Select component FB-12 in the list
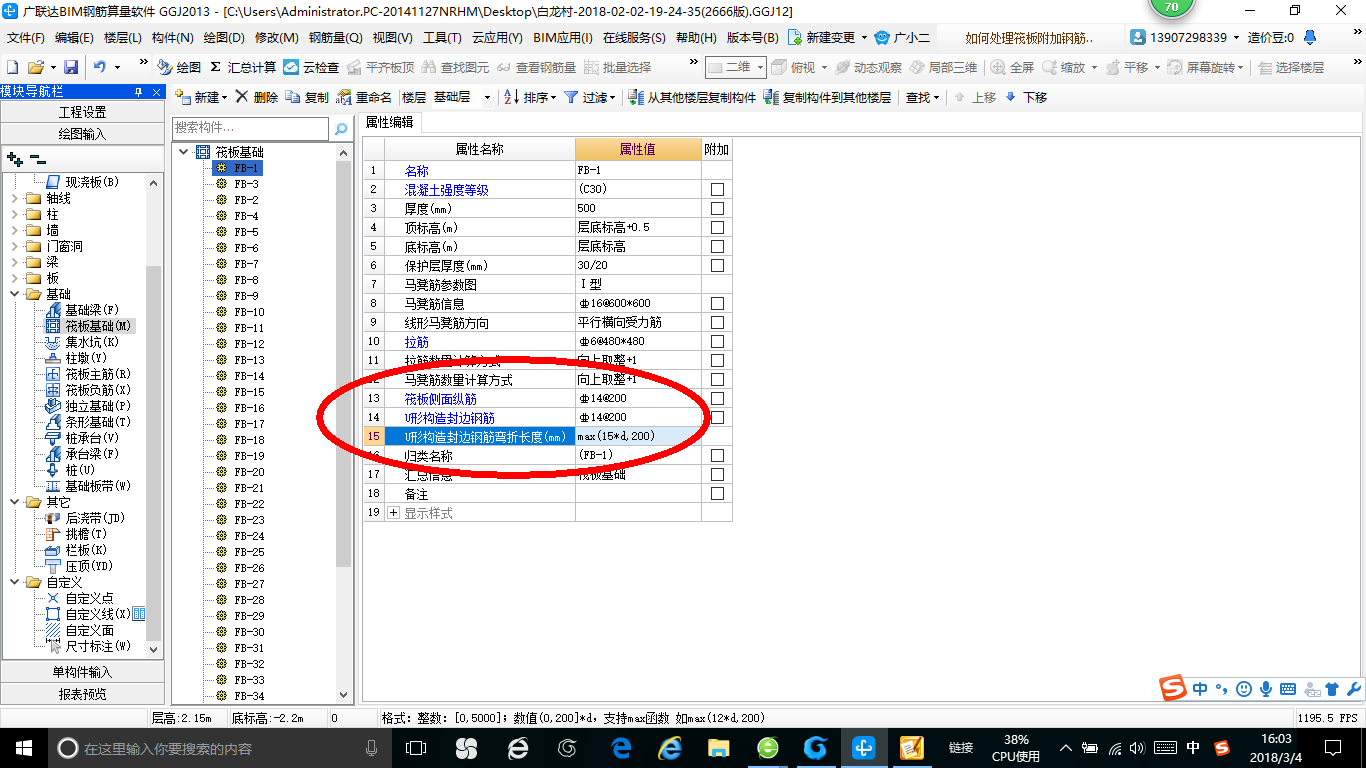Screen dimensions: 1366x768 [x=249, y=344]
